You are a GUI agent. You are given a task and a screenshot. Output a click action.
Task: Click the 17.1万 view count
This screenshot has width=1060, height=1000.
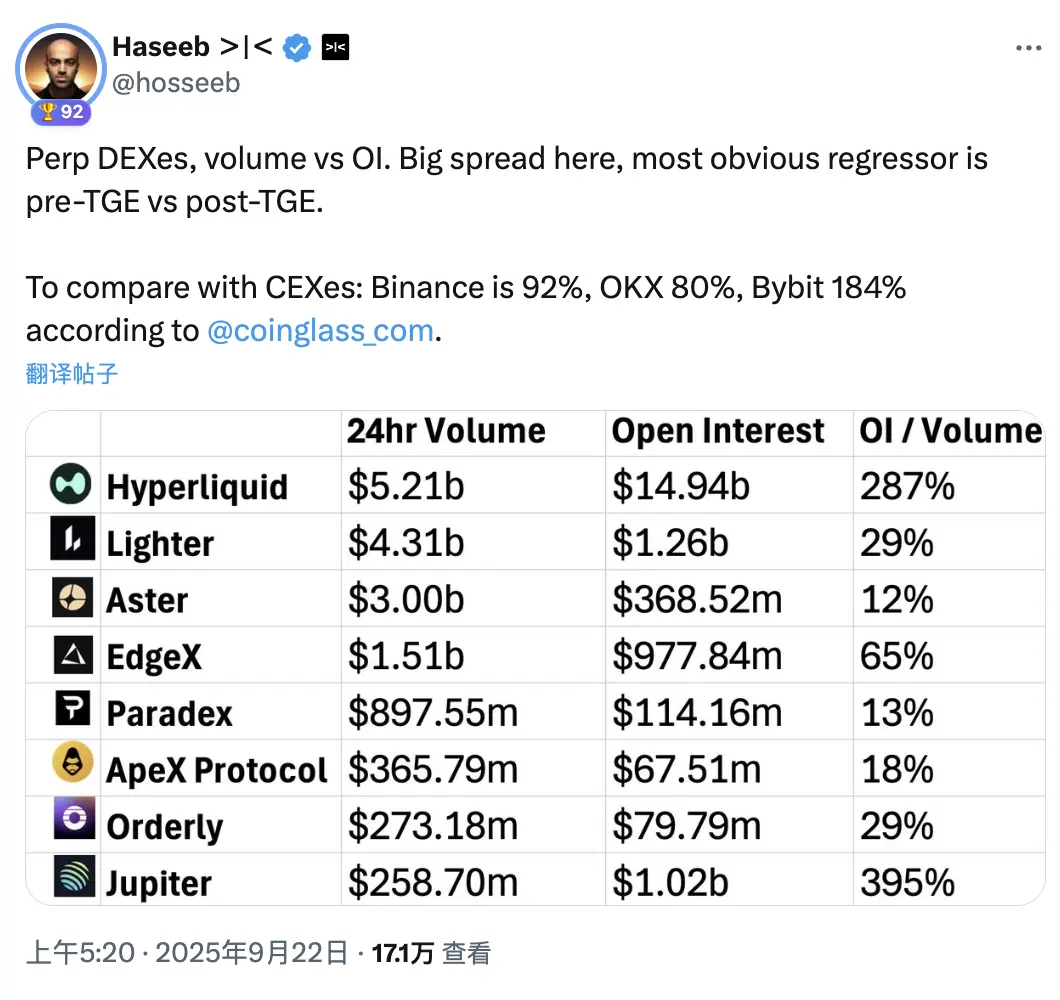click(402, 953)
